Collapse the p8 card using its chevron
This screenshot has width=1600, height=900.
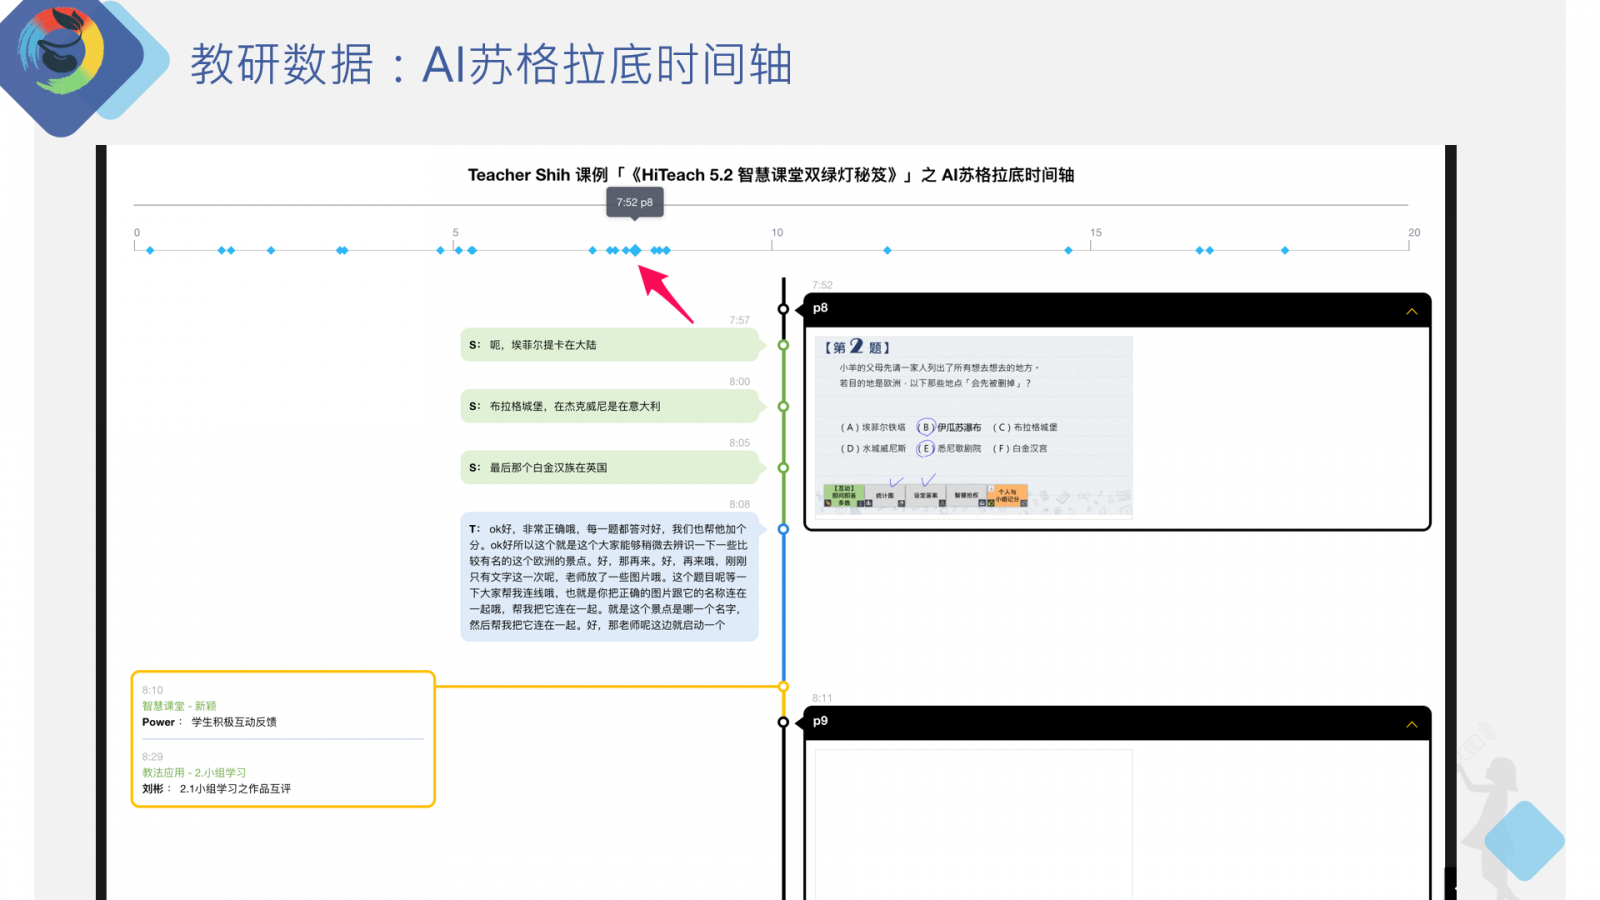[x=1412, y=312]
